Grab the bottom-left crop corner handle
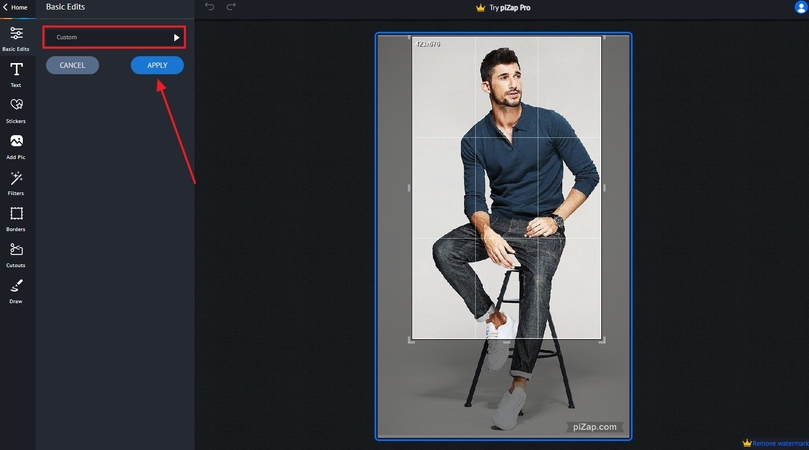Viewport: 809px width, 450px height. [x=411, y=340]
